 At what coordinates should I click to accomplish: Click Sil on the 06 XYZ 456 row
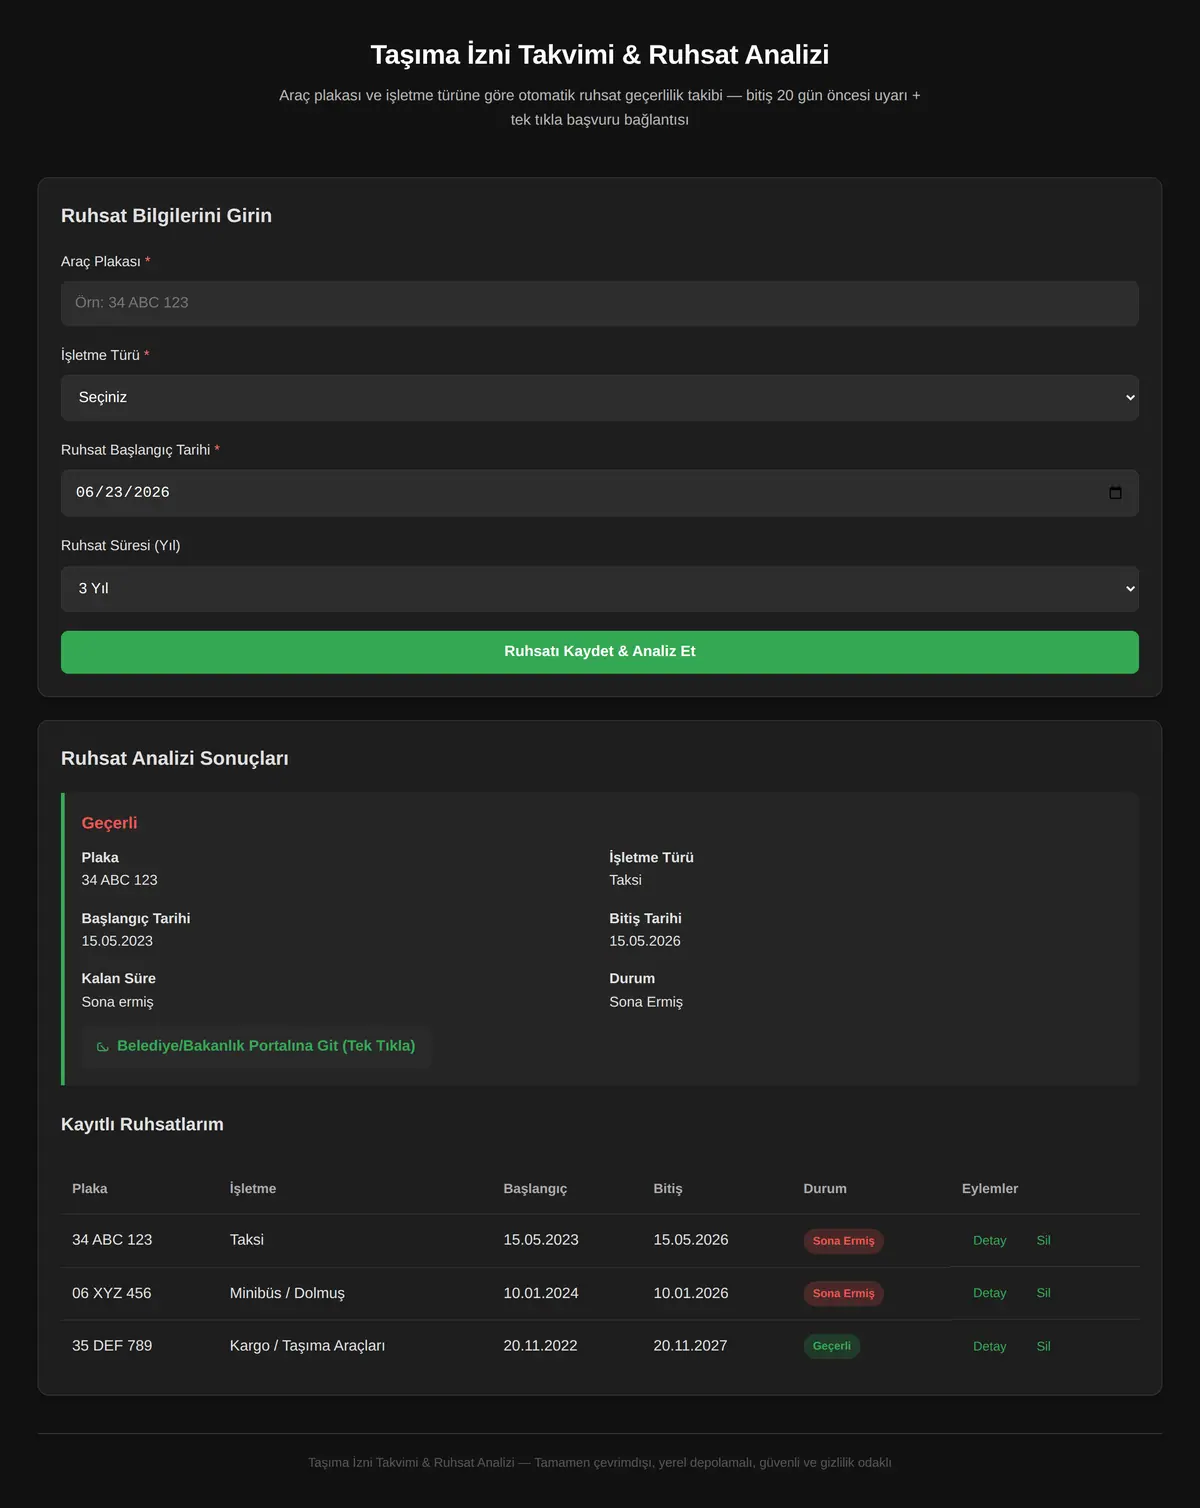click(x=1043, y=1293)
